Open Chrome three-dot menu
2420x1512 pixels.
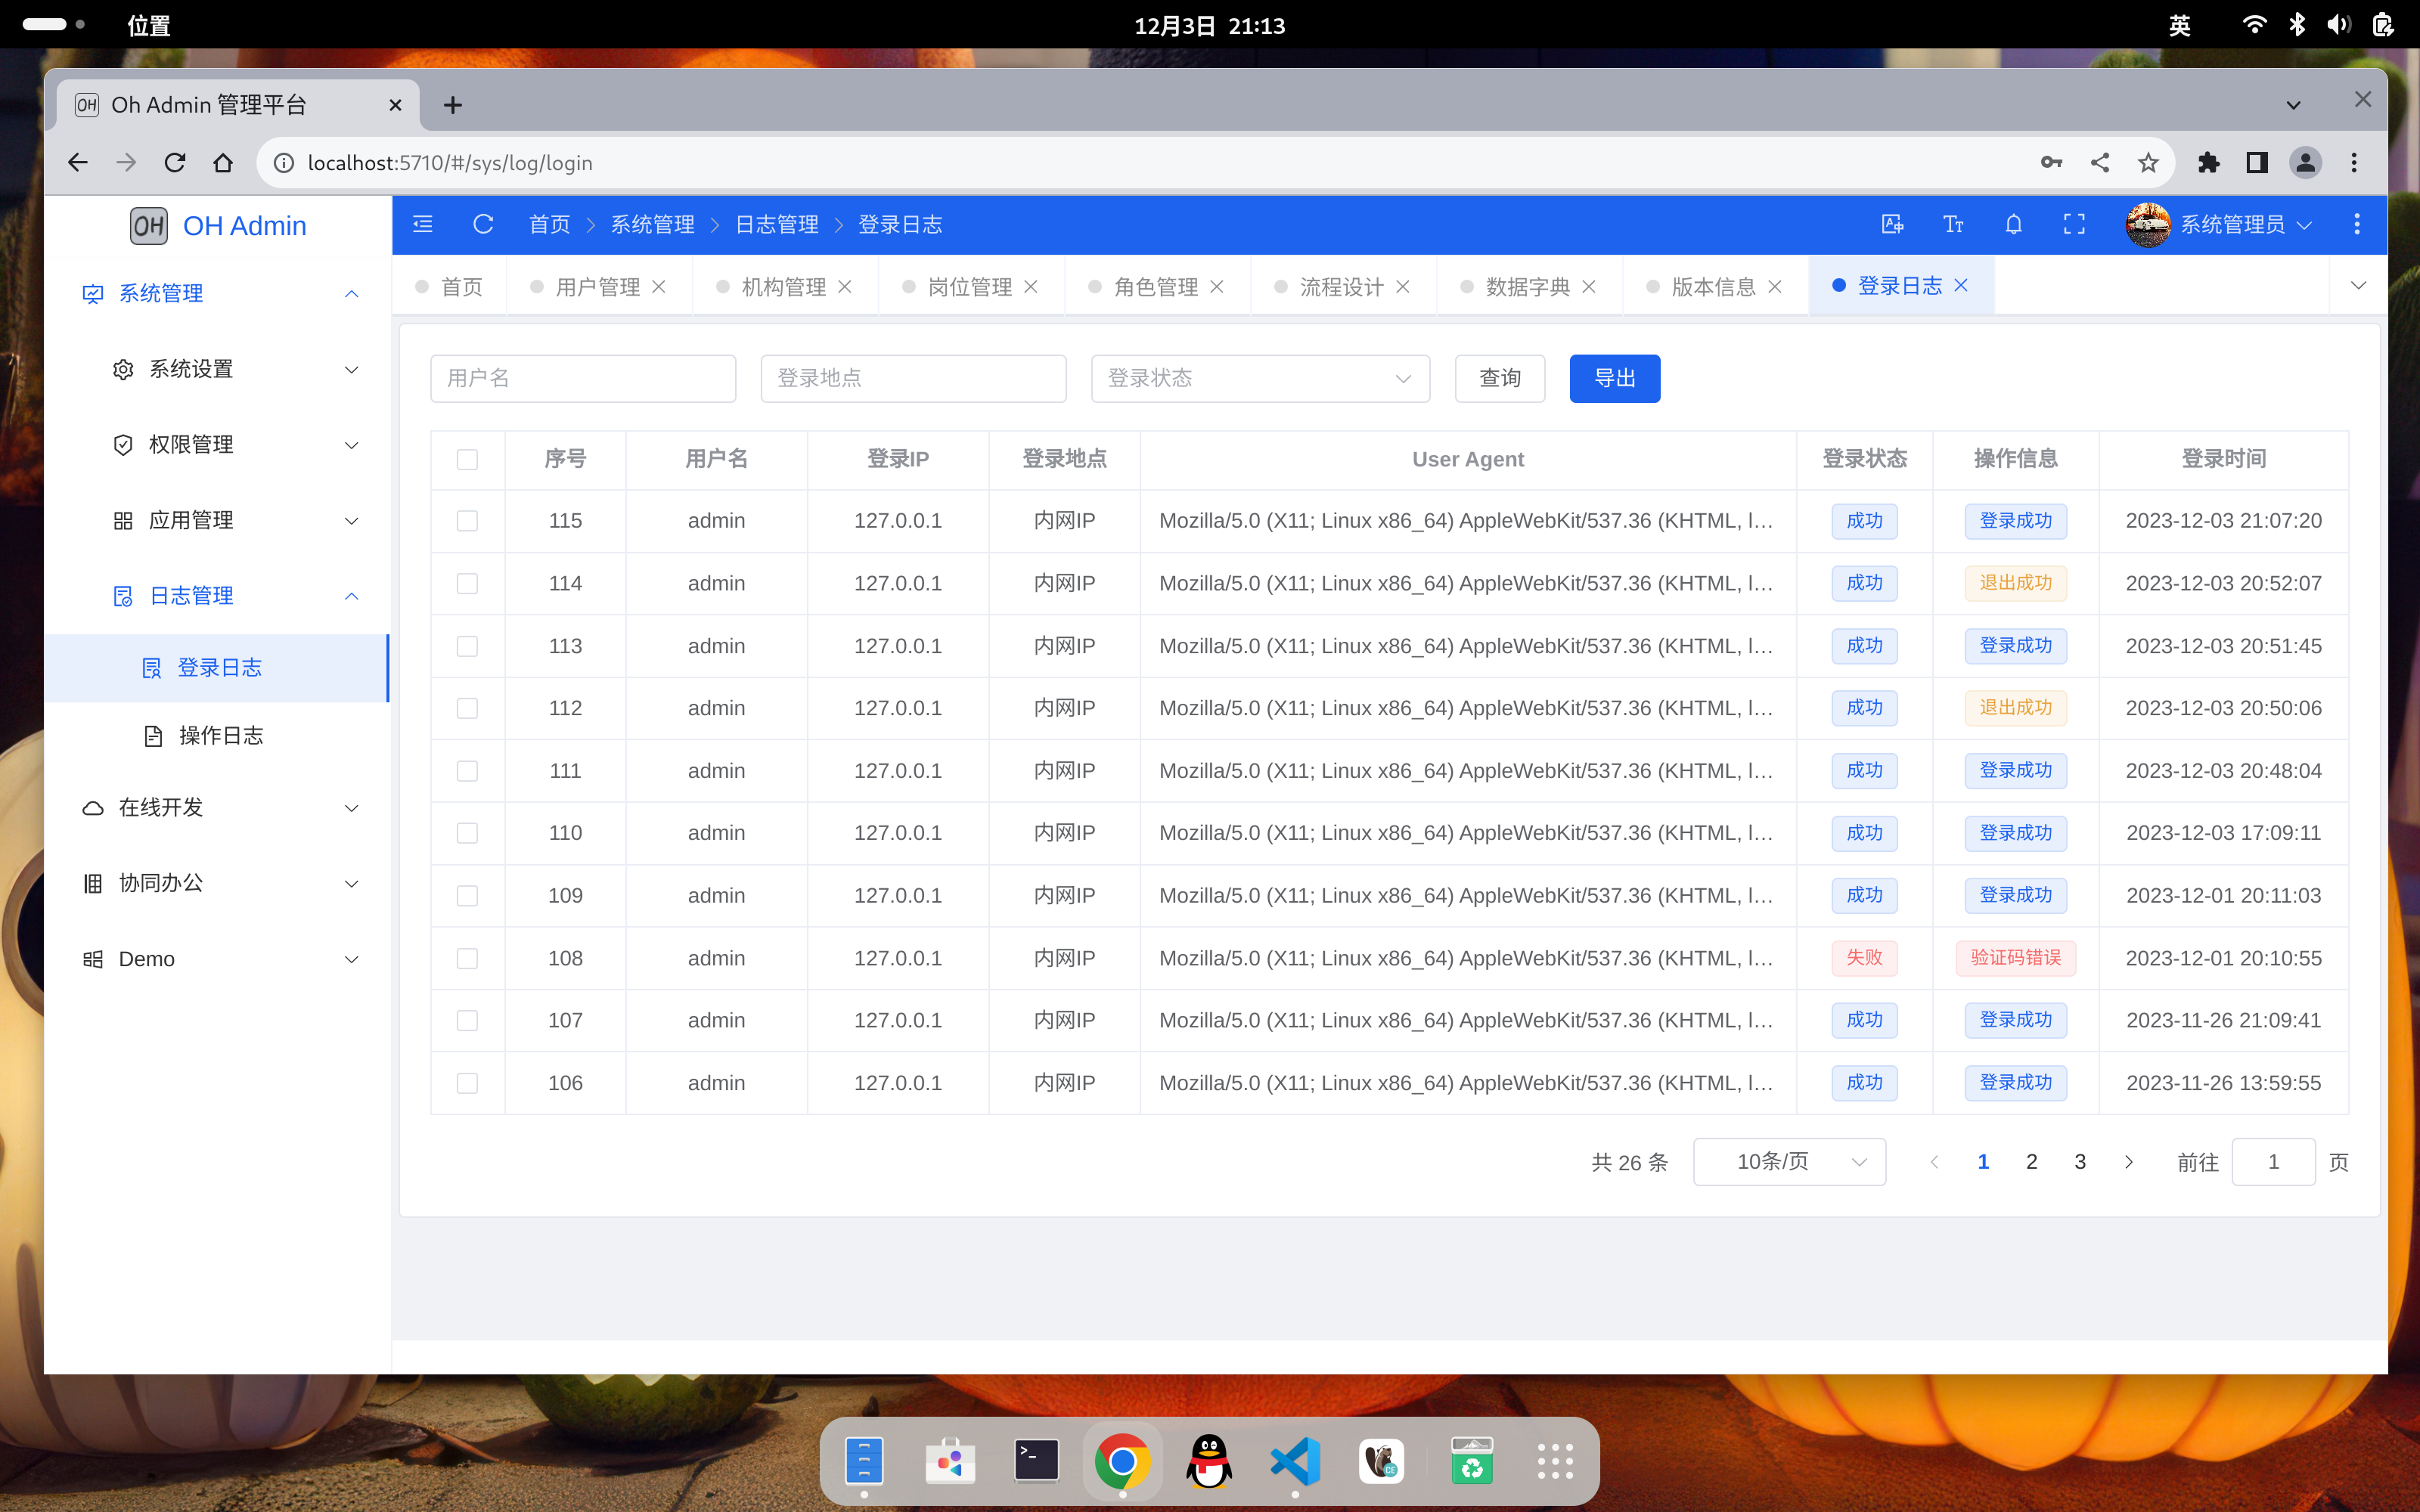pyautogui.click(x=2354, y=162)
